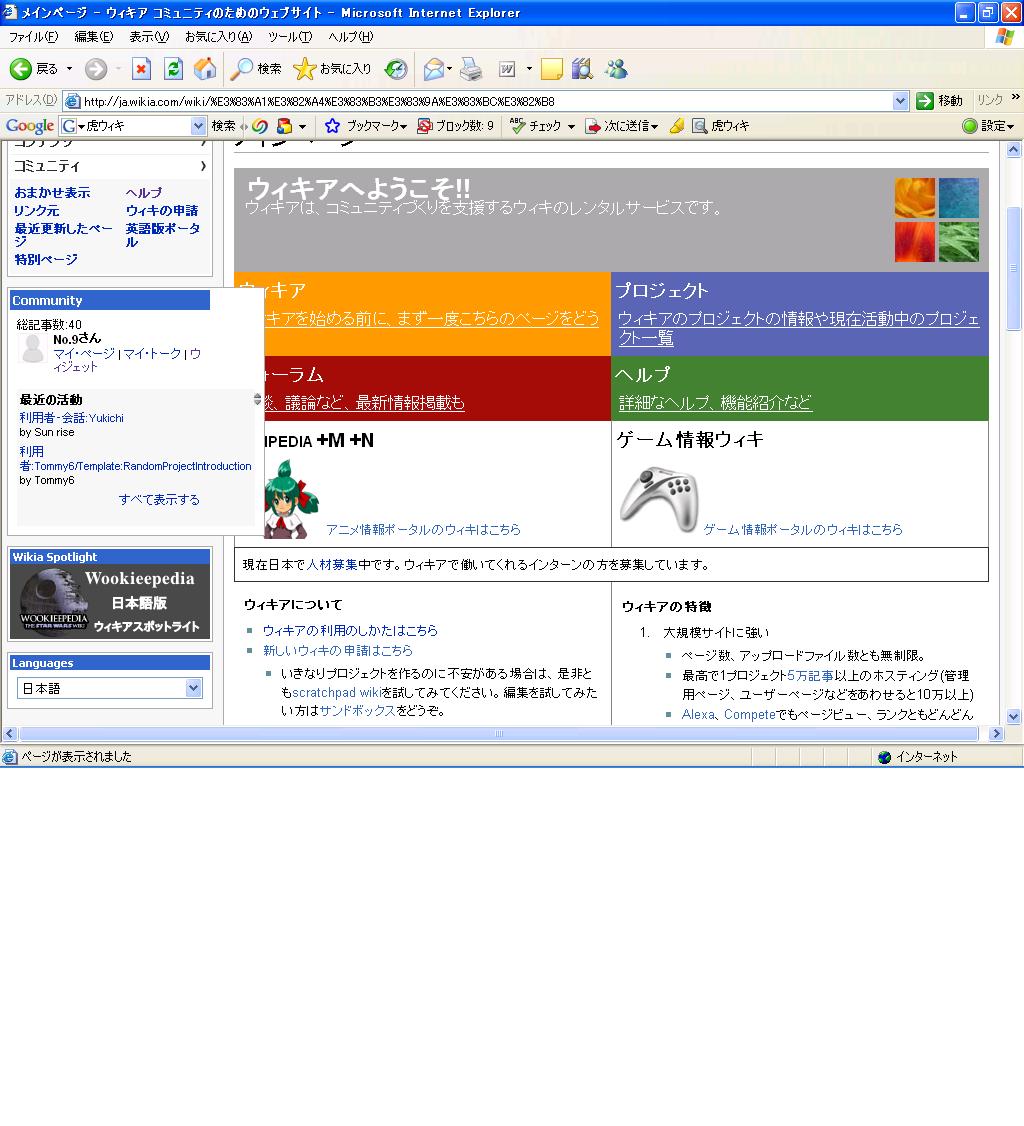The image size is (1024, 1126).
Task: Open the 編集(E) menu
Action: (93, 37)
